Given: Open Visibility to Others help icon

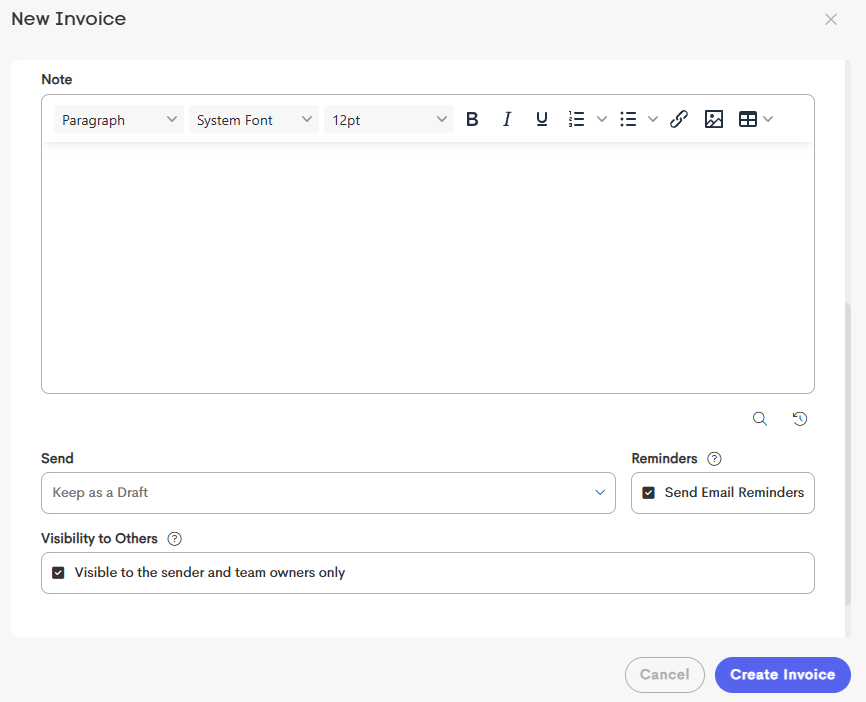Looking at the screenshot, I should tap(175, 539).
